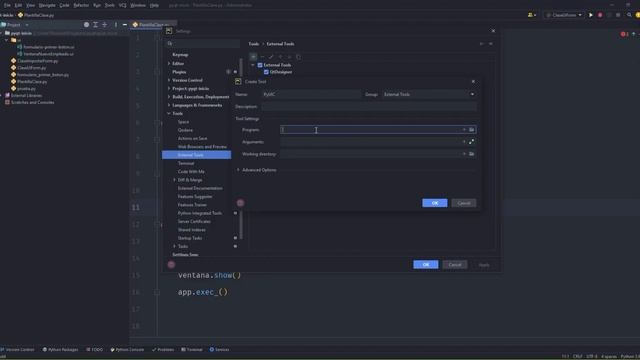Click Cancel in the Settings dialog
640x360 pixels.
click(455, 264)
